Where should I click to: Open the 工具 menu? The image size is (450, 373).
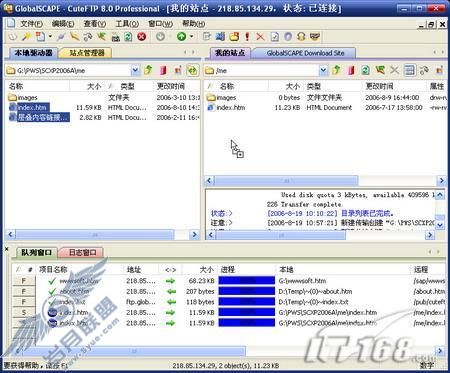(127, 24)
